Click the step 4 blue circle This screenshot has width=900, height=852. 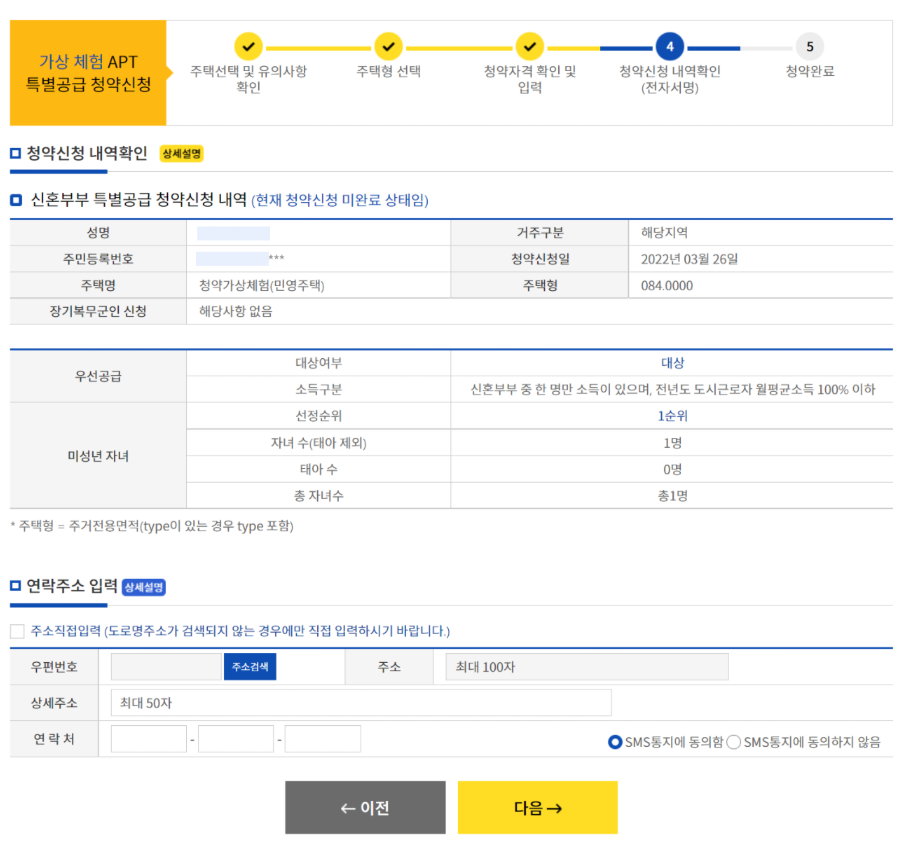(670, 47)
